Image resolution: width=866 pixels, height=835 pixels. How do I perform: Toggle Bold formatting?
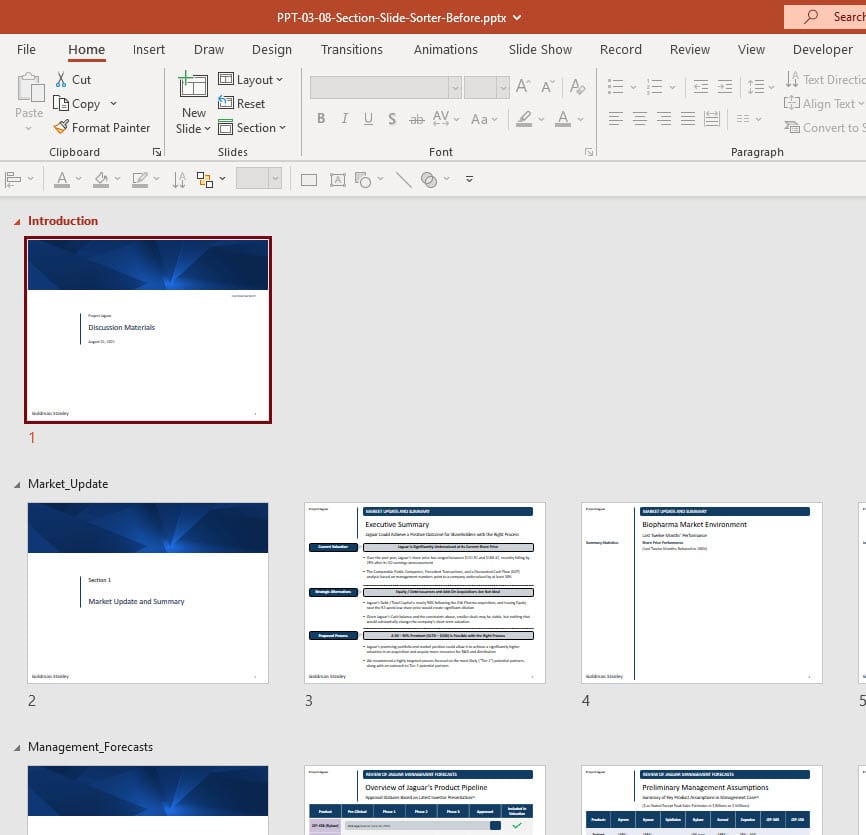point(321,119)
